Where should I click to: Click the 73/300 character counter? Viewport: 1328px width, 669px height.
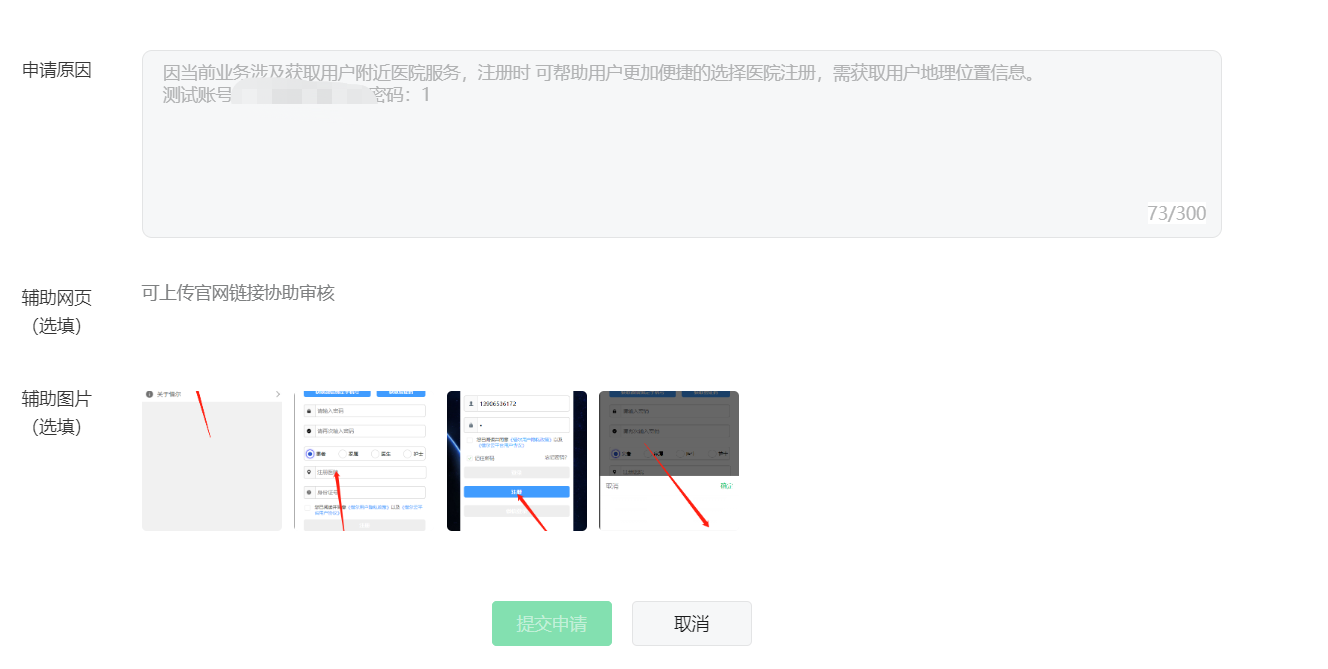tap(1176, 213)
